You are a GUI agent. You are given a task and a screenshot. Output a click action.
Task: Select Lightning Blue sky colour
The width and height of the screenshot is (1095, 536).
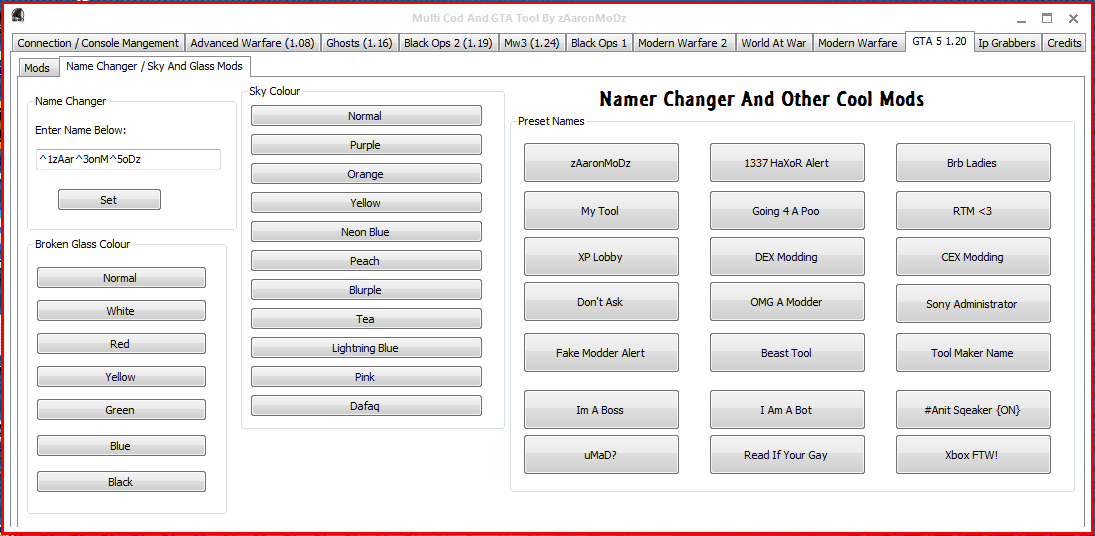[366, 348]
